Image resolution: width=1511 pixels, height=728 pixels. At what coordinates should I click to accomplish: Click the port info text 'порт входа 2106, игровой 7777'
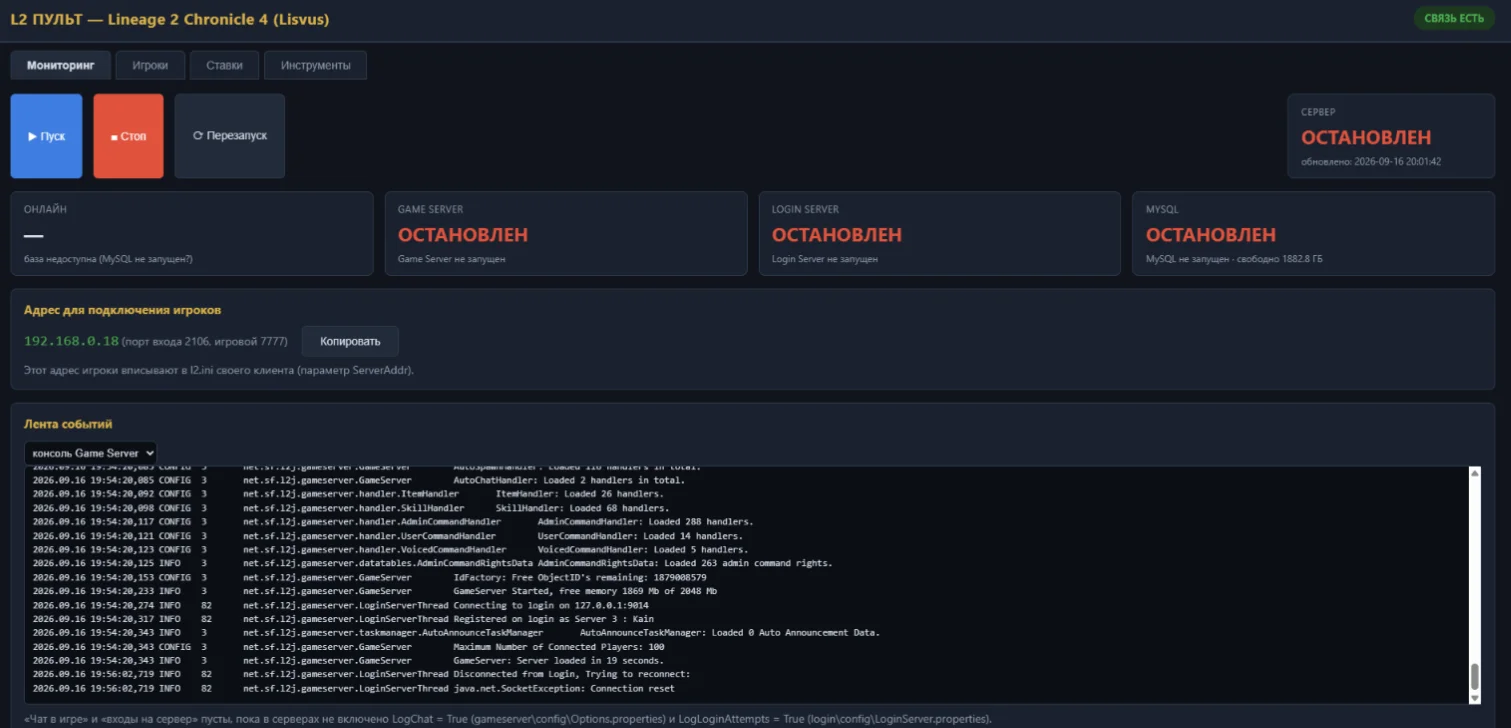click(204, 342)
